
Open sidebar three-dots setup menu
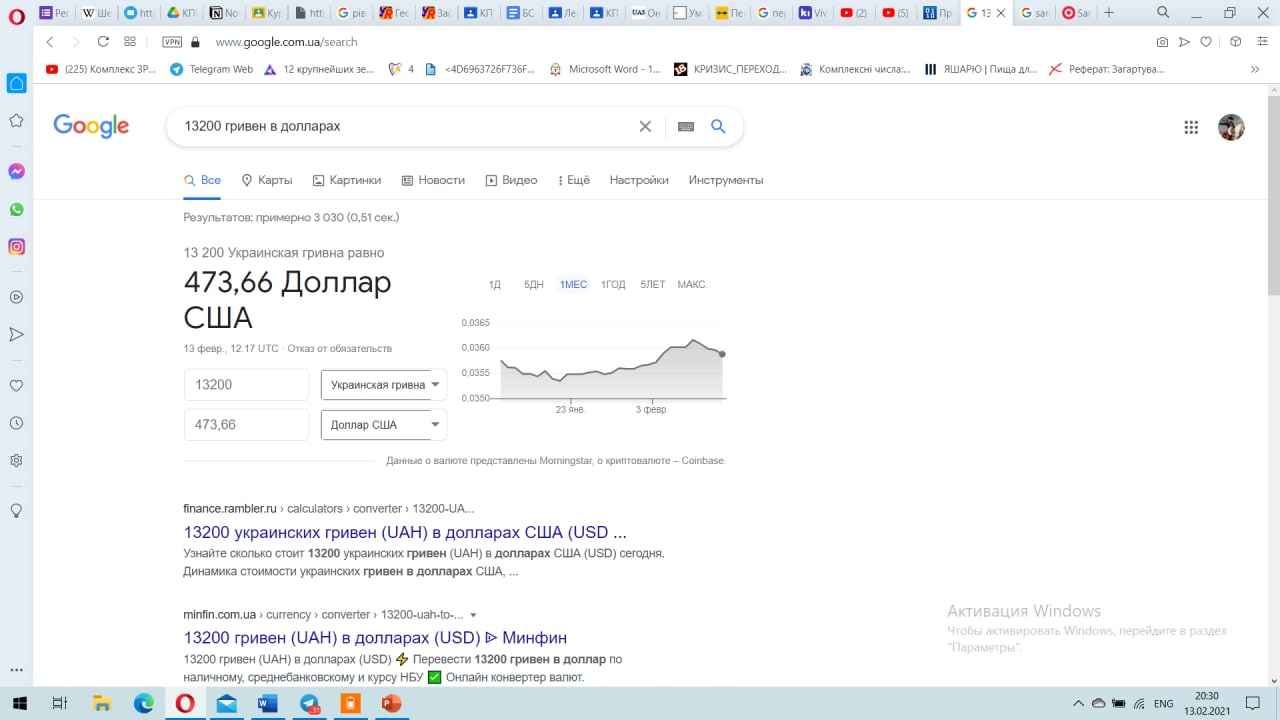tap(16, 670)
